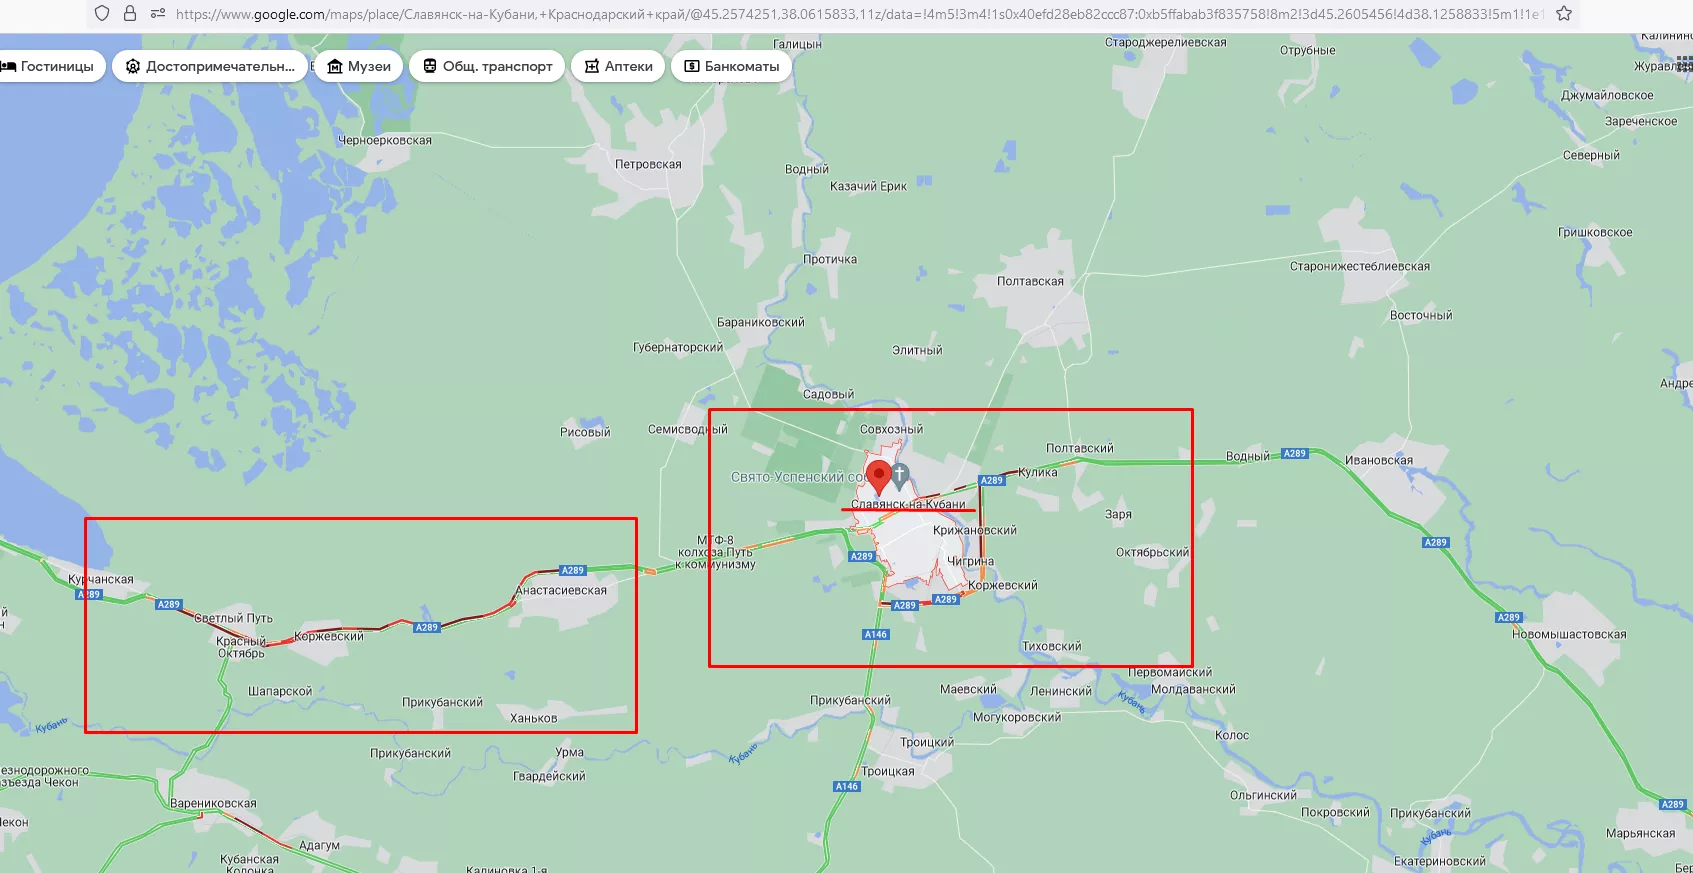Image resolution: width=1693 pixels, height=873 pixels.
Task: Click the red location pin on Славянск-на-Кубани
Action: [x=878, y=475]
